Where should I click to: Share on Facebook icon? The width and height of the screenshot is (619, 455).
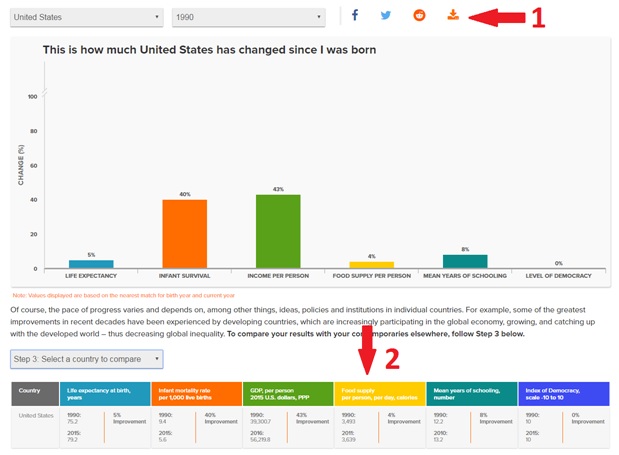click(355, 16)
